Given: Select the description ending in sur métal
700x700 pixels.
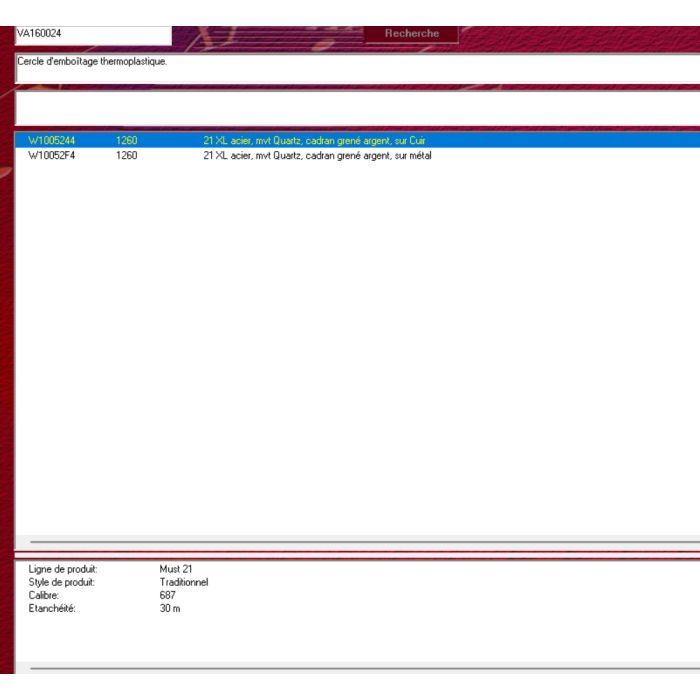Looking at the screenshot, I should point(317,156).
